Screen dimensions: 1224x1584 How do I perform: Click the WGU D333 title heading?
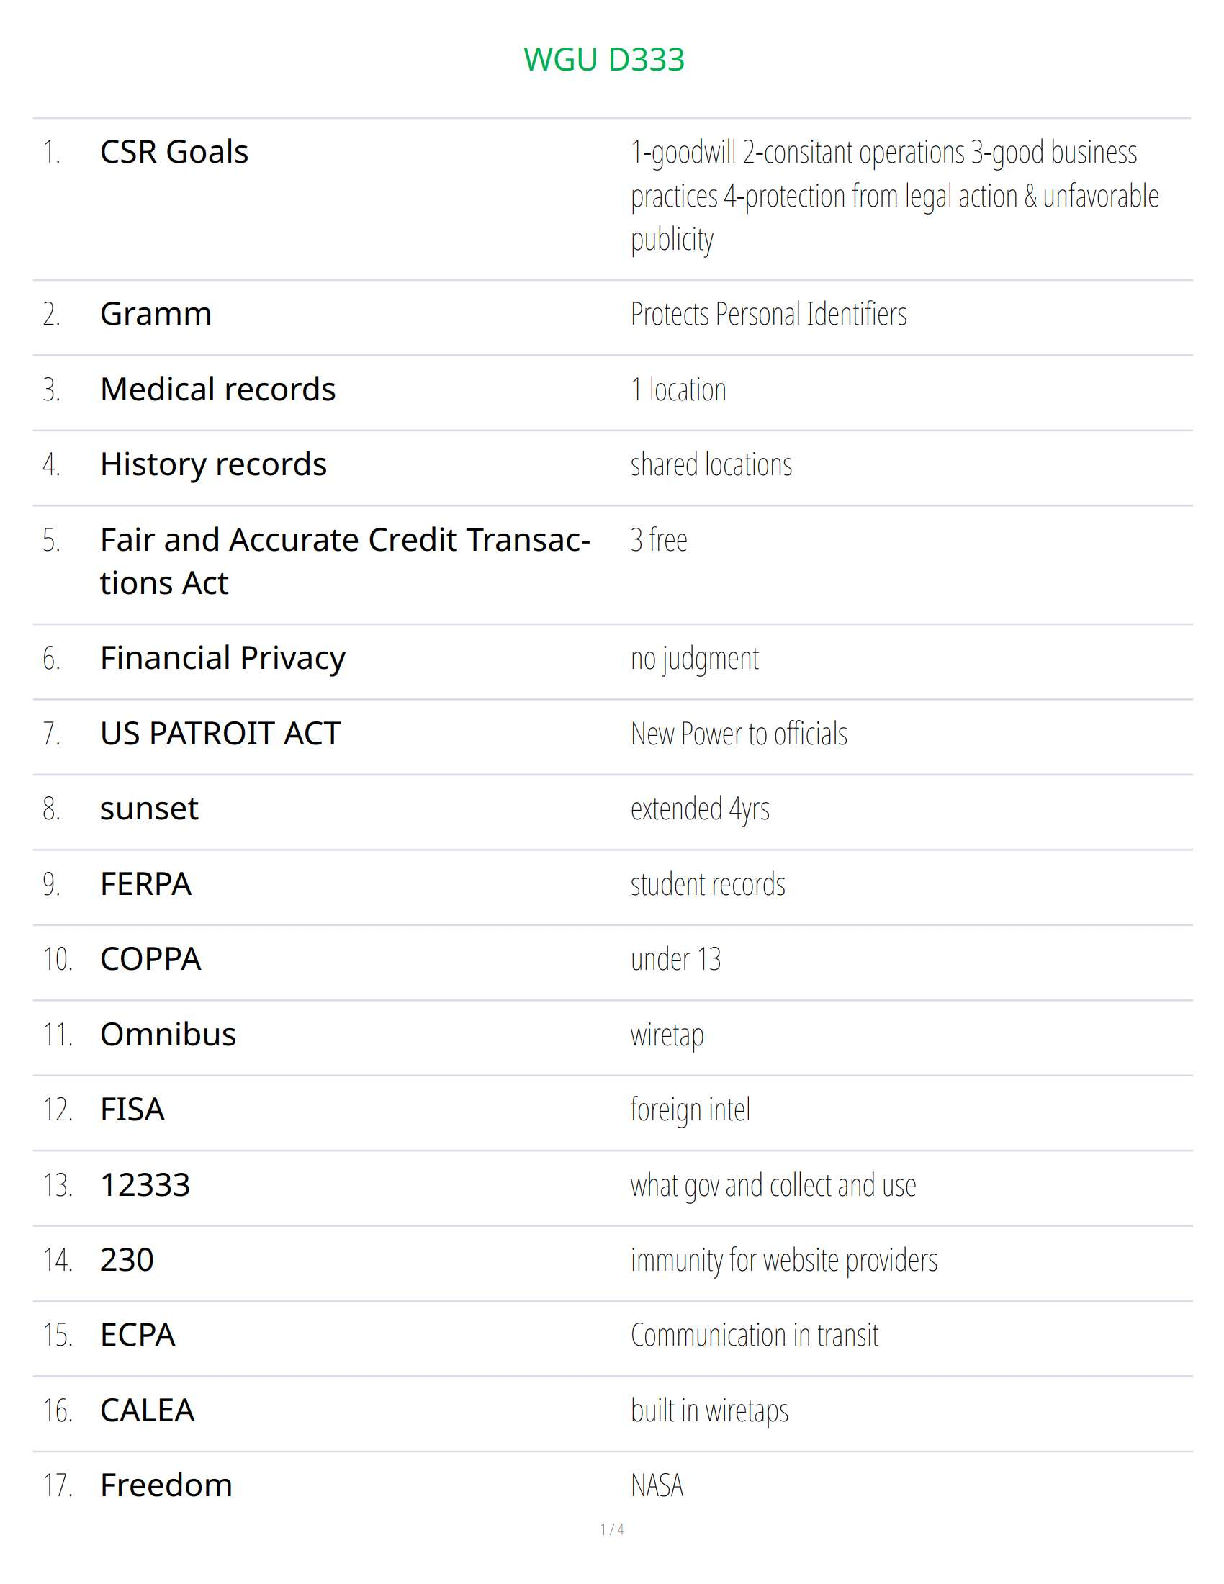point(604,60)
